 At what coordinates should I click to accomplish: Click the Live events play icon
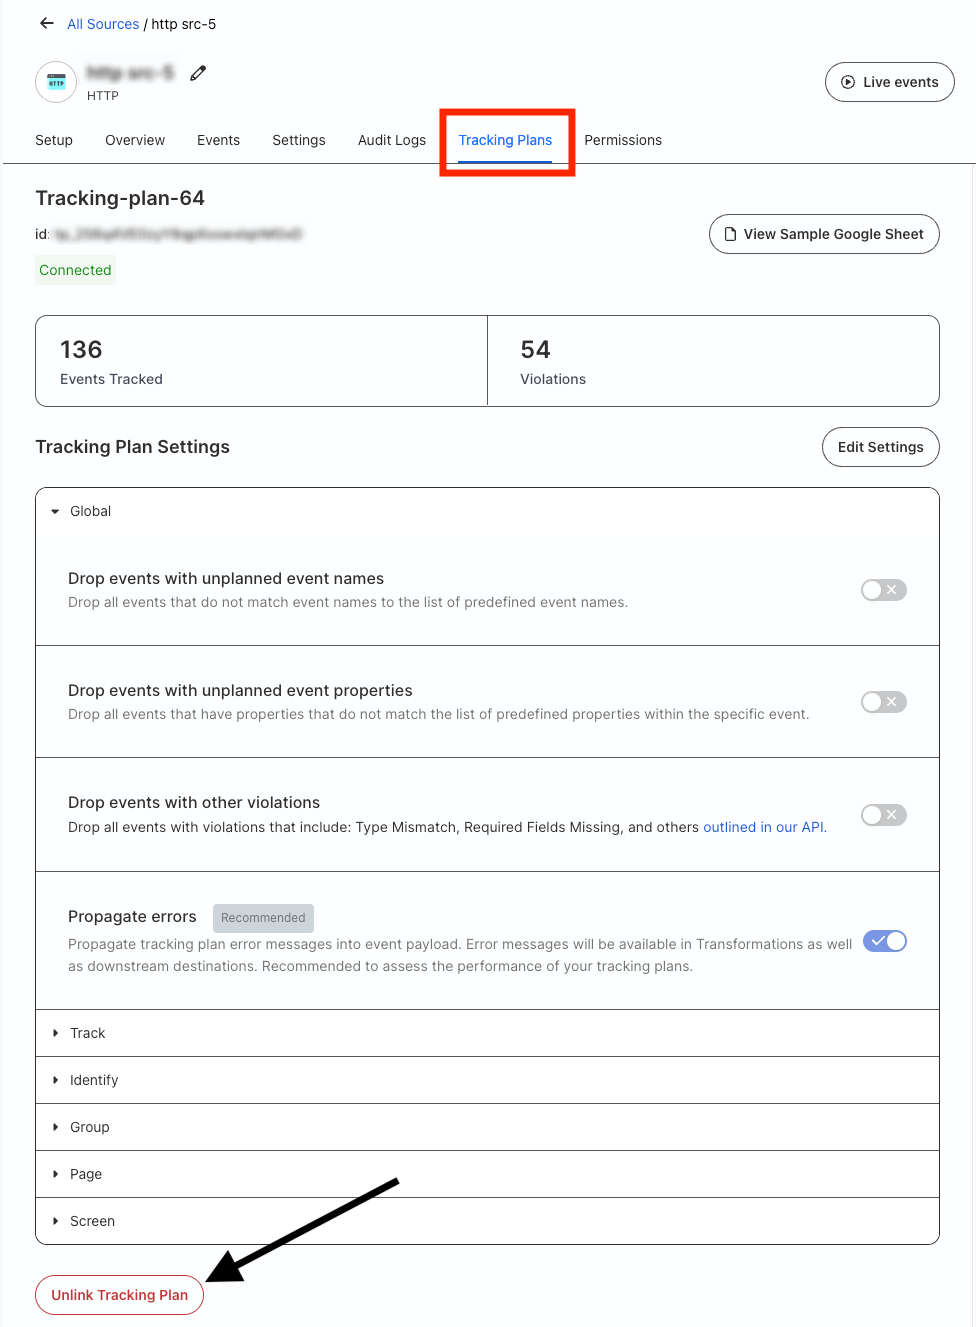[848, 82]
